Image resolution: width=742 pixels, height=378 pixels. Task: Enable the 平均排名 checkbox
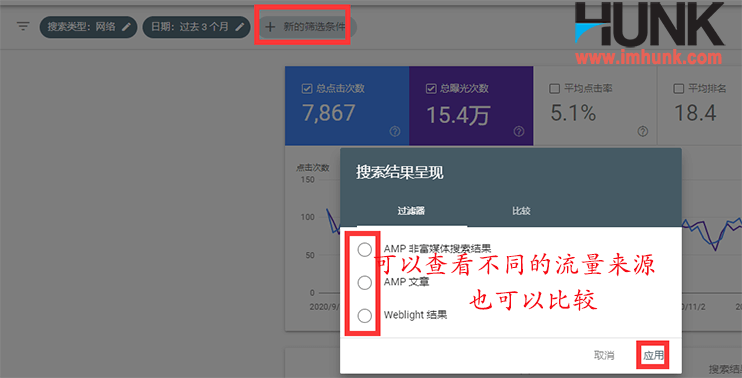(679, 88)
